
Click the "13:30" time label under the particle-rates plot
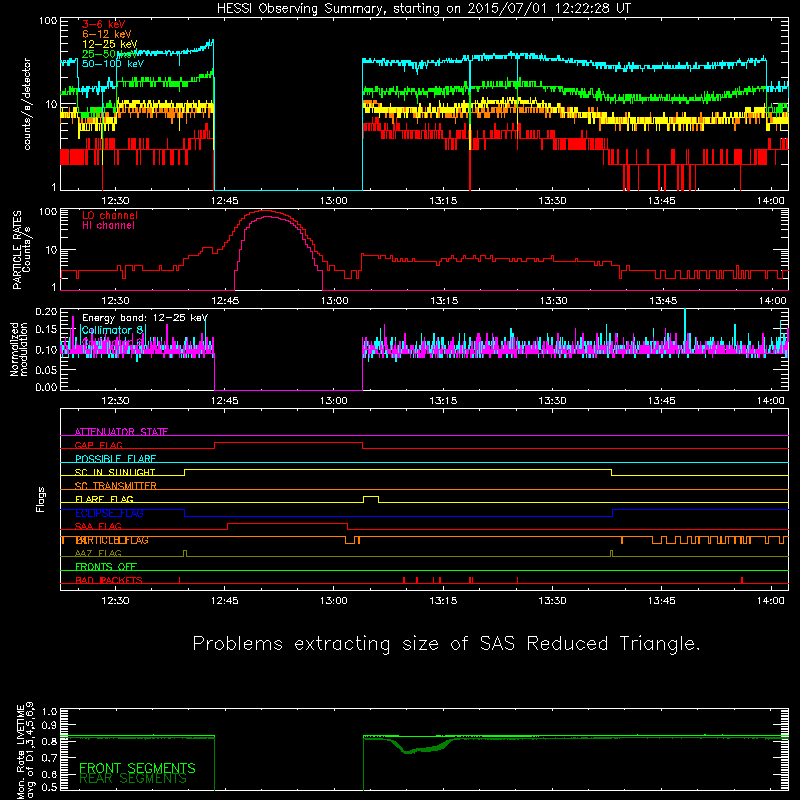pyautogui.click(x=553, y=301)
